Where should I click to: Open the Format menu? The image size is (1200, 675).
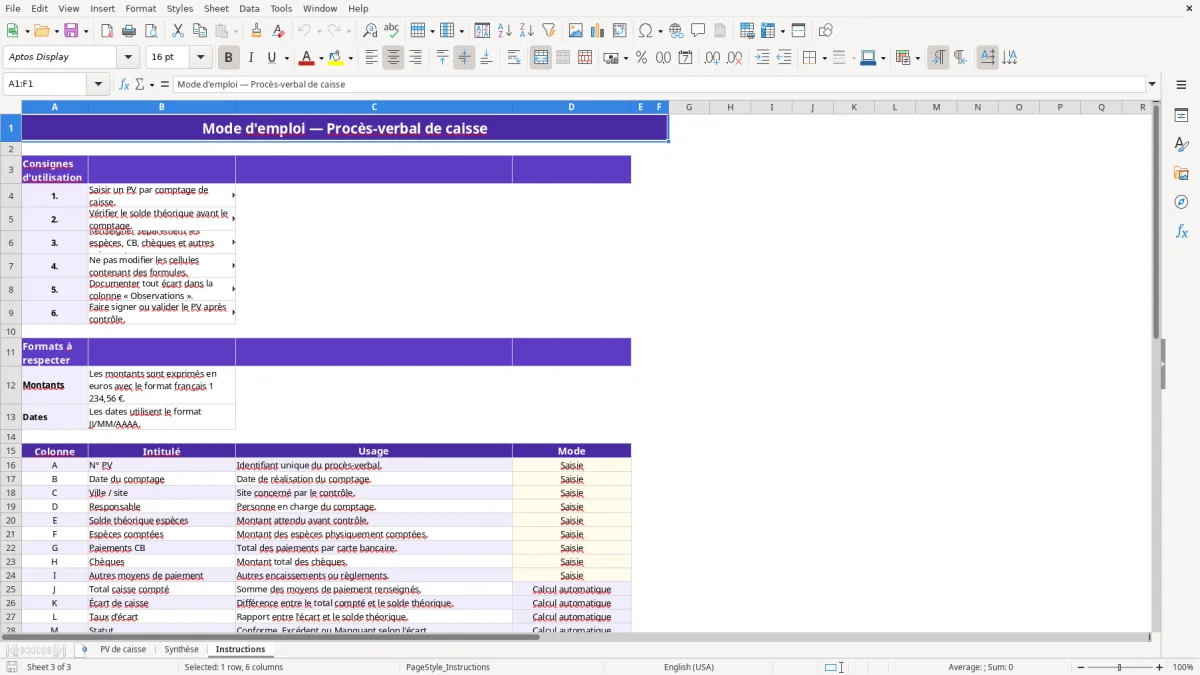click(x=140, y=8)
